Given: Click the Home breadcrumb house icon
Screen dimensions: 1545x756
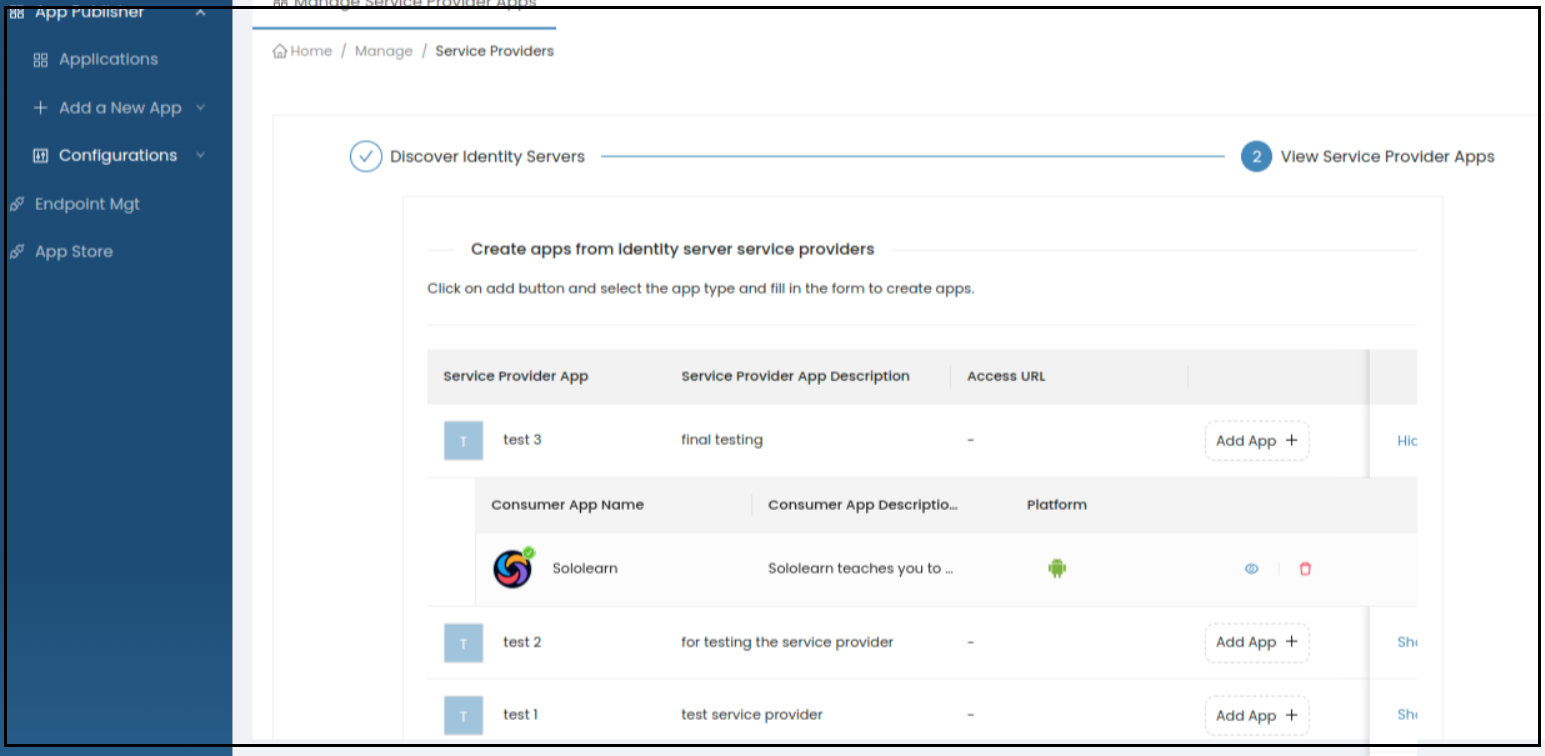Looking at the screenshot, I should point(281,51).
